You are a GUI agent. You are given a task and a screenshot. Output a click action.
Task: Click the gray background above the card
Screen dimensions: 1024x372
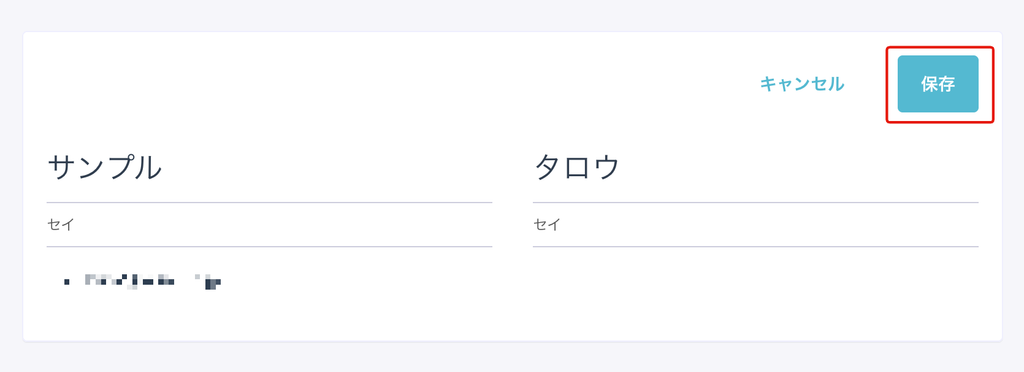[512, 14]
